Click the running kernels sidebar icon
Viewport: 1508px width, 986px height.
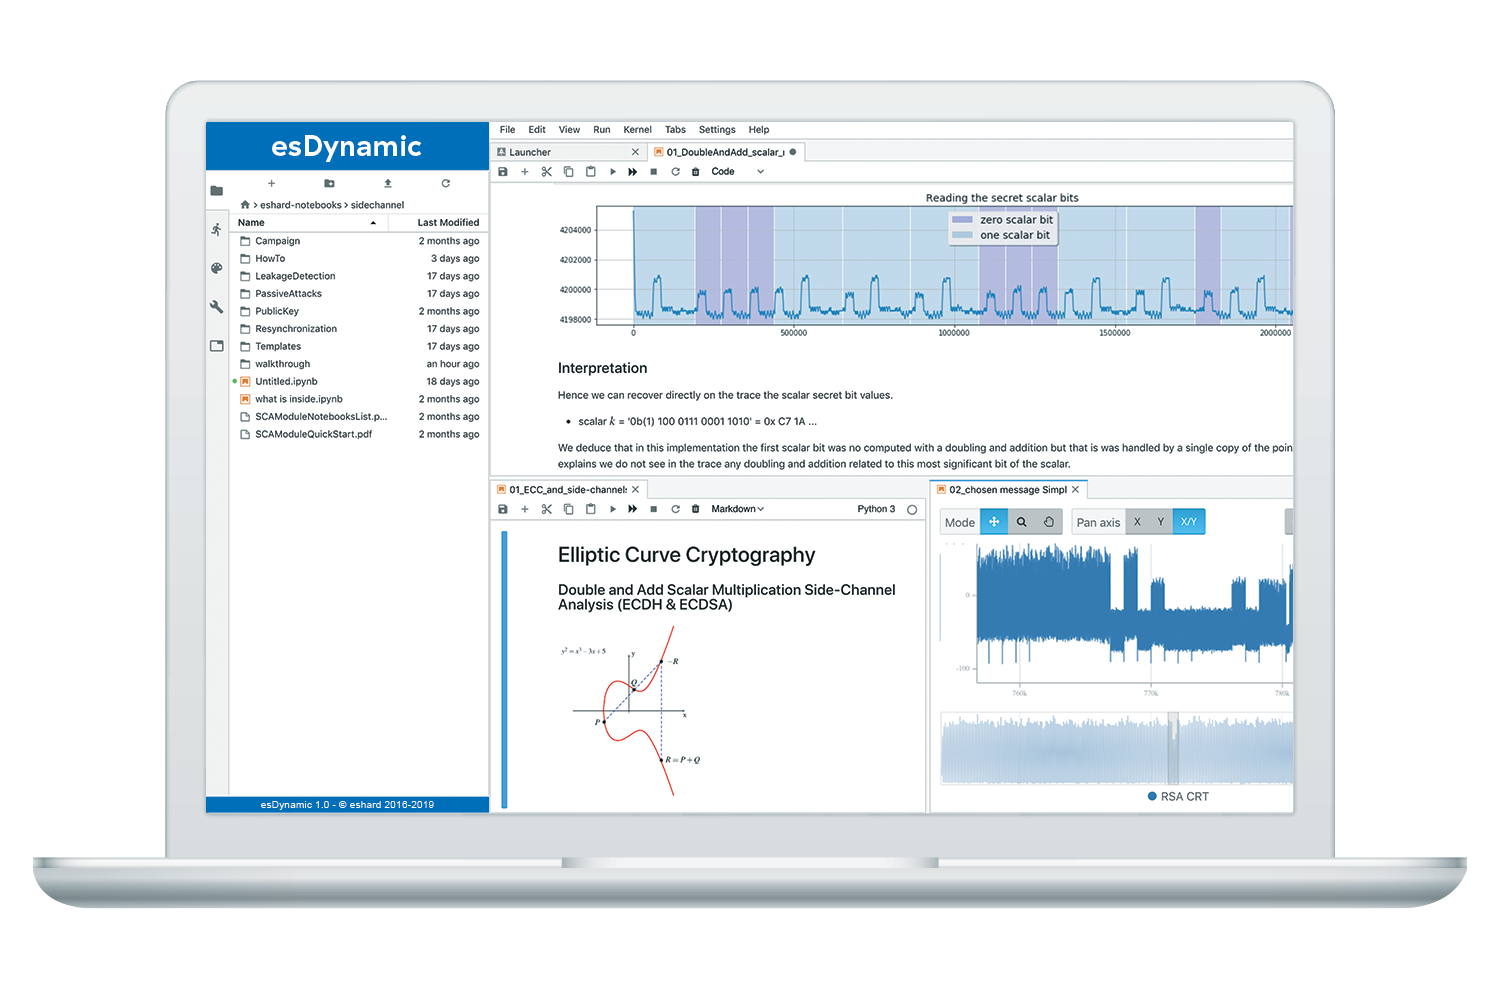coord(216,230)
